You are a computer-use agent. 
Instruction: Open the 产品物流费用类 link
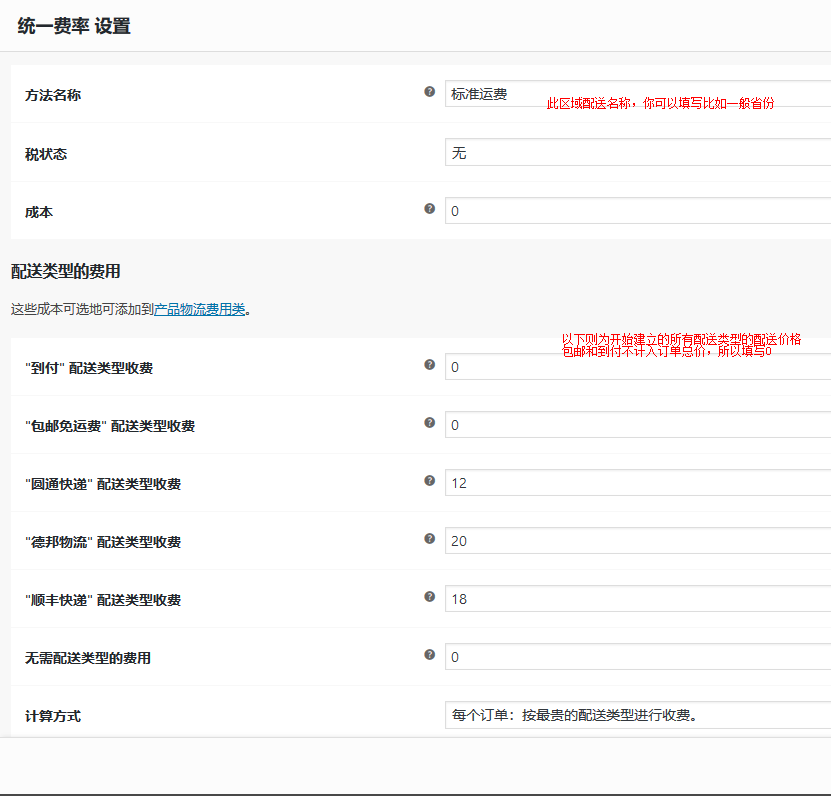[x=200, y=308]
